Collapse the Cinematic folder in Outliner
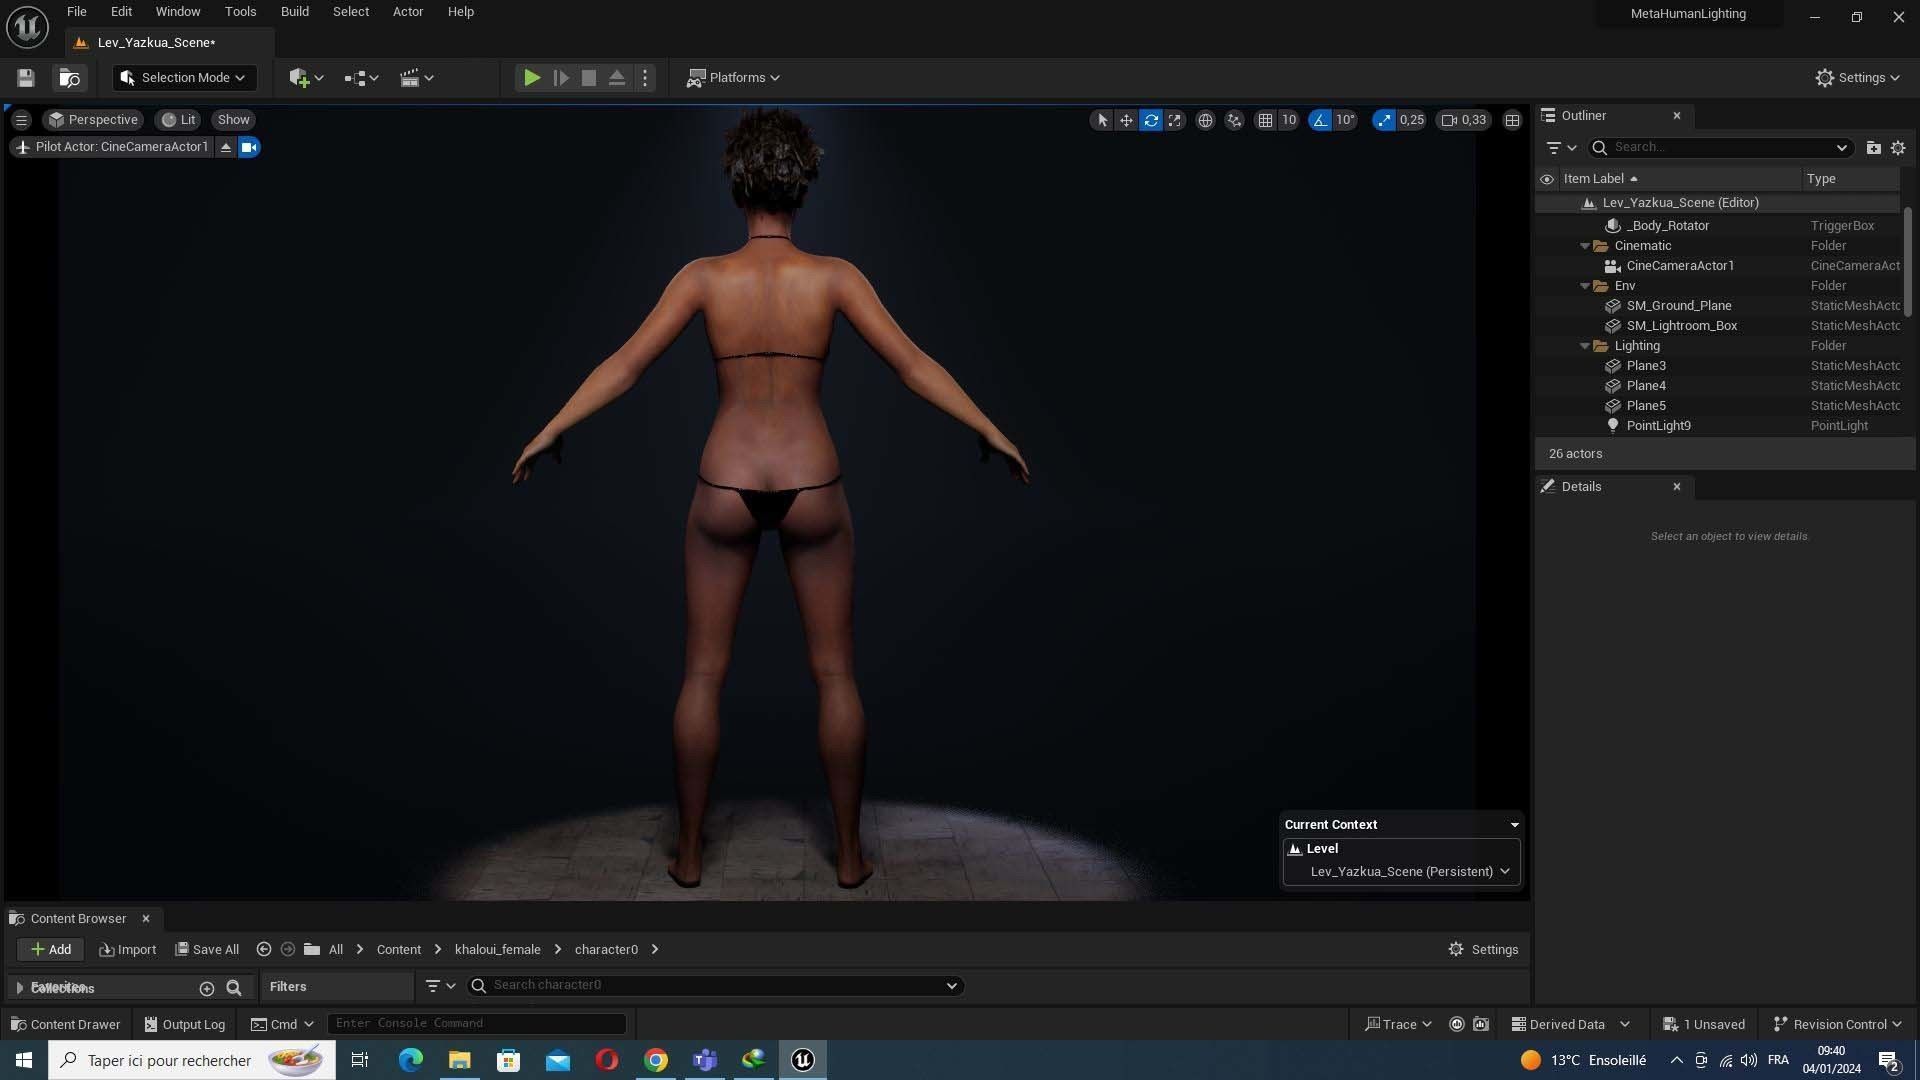1920x1080 pixels. coord(1585,246)
